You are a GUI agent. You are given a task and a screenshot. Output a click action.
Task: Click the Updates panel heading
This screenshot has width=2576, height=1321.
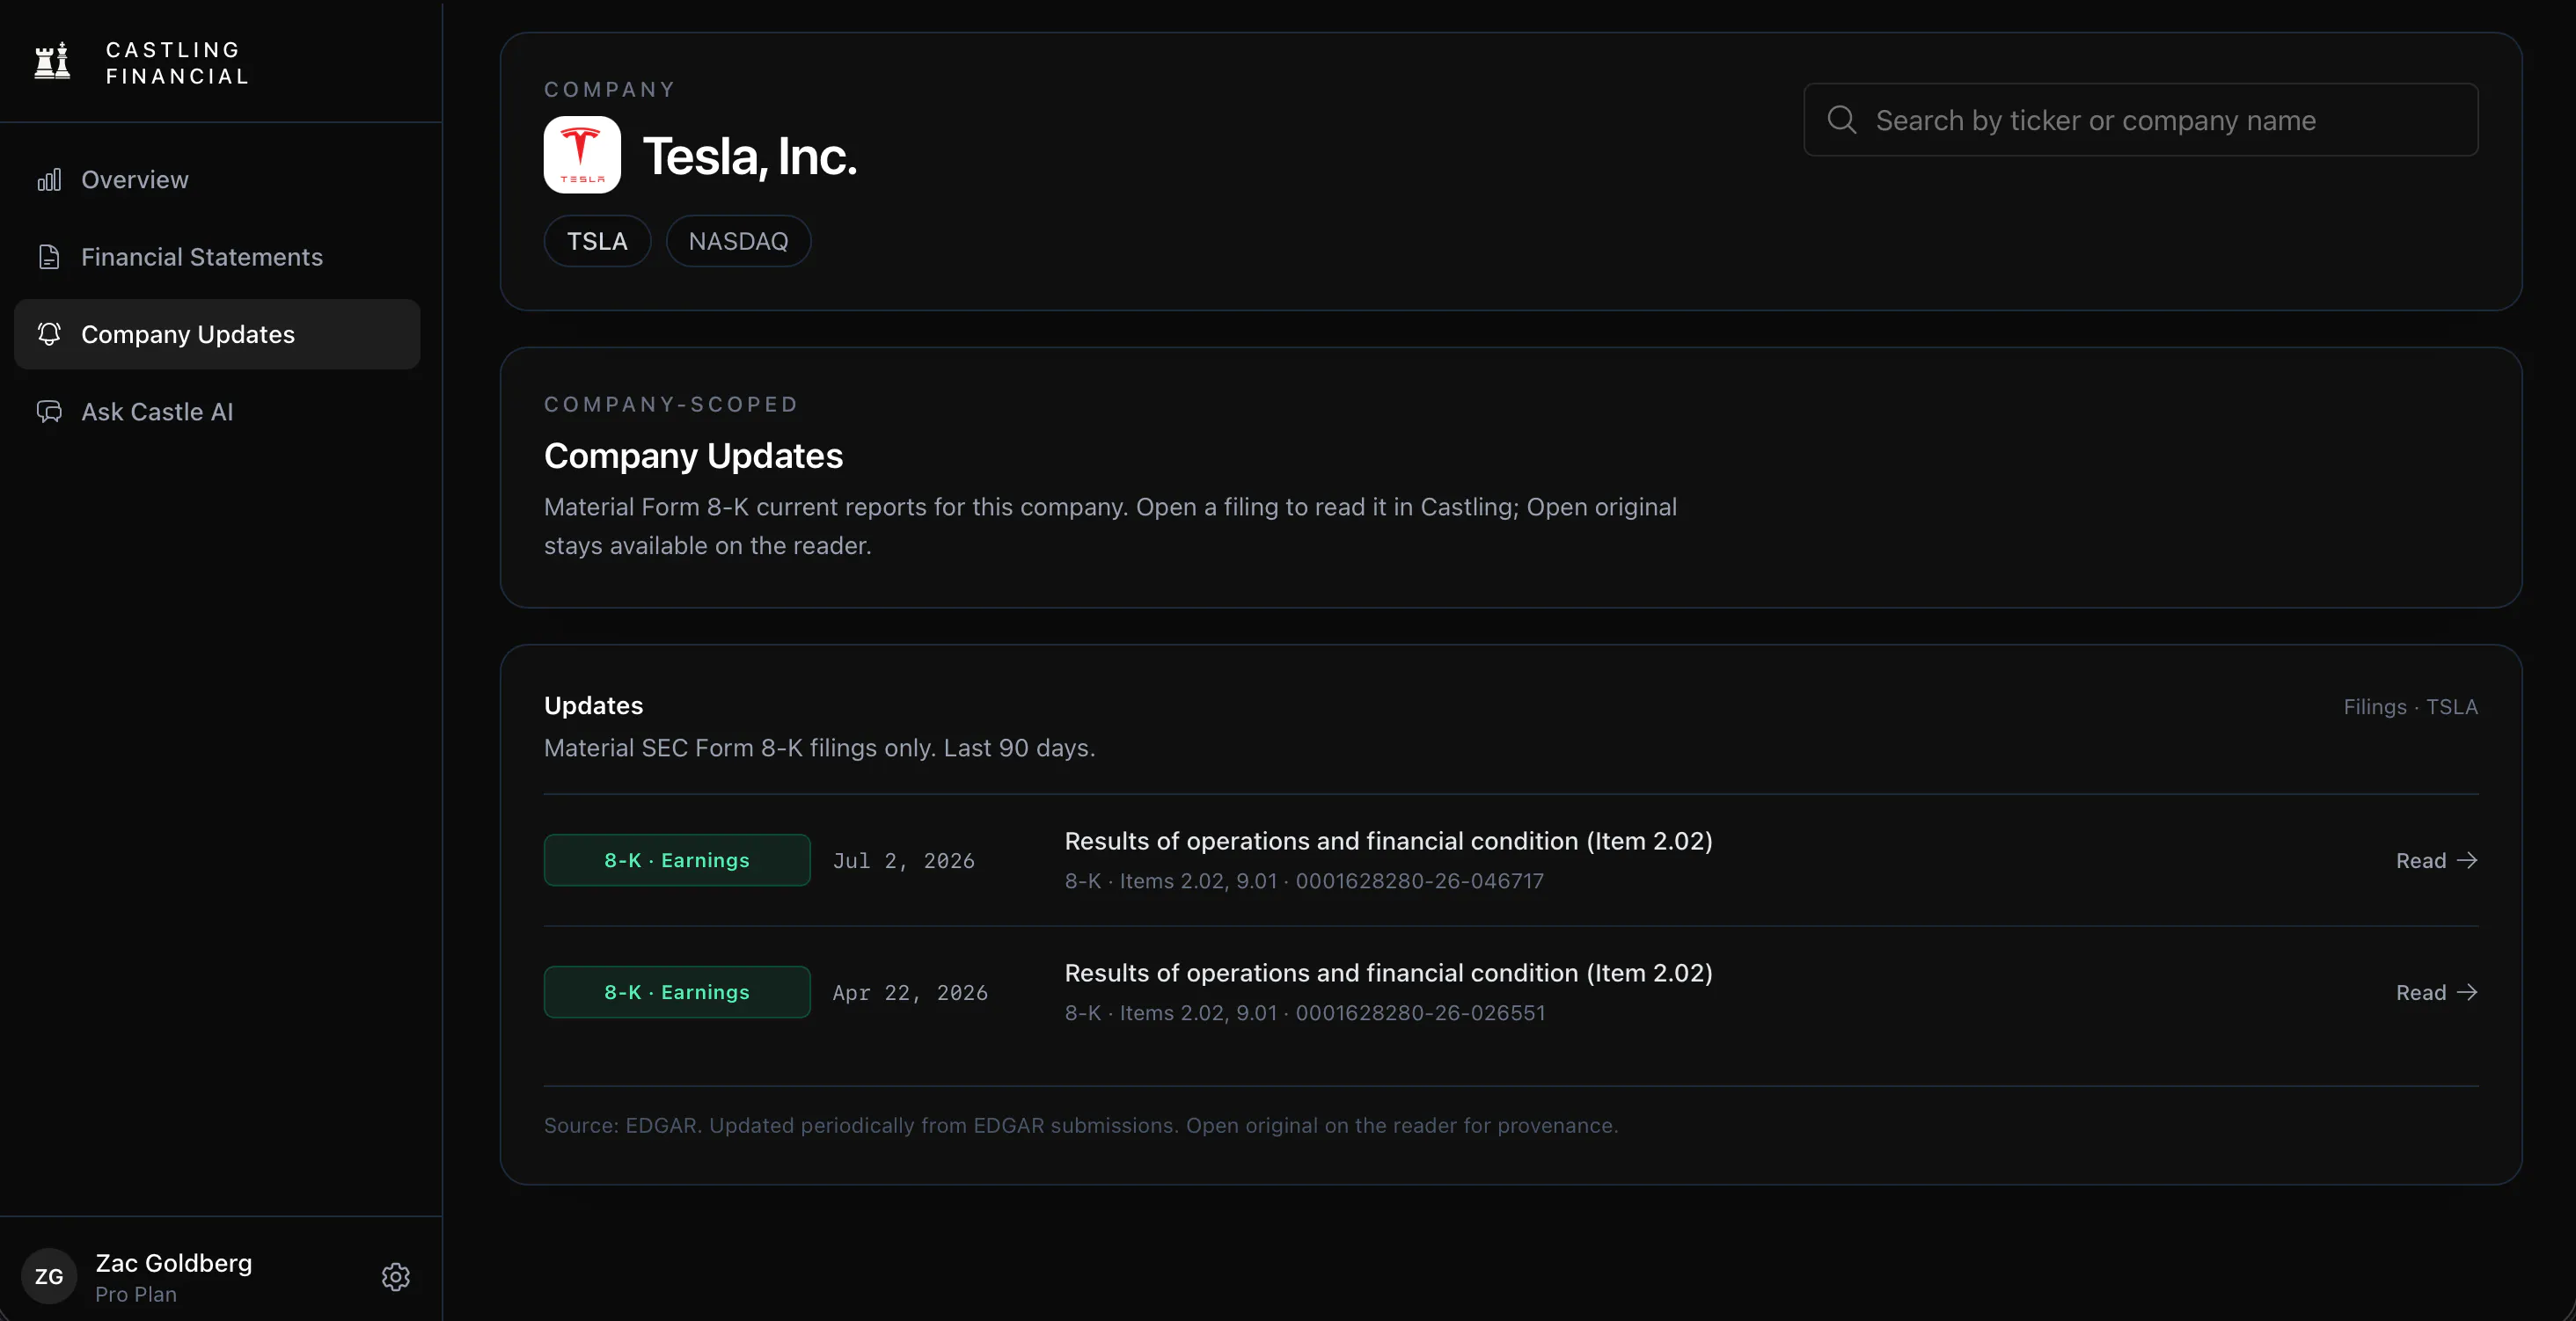tap(593, 706)
